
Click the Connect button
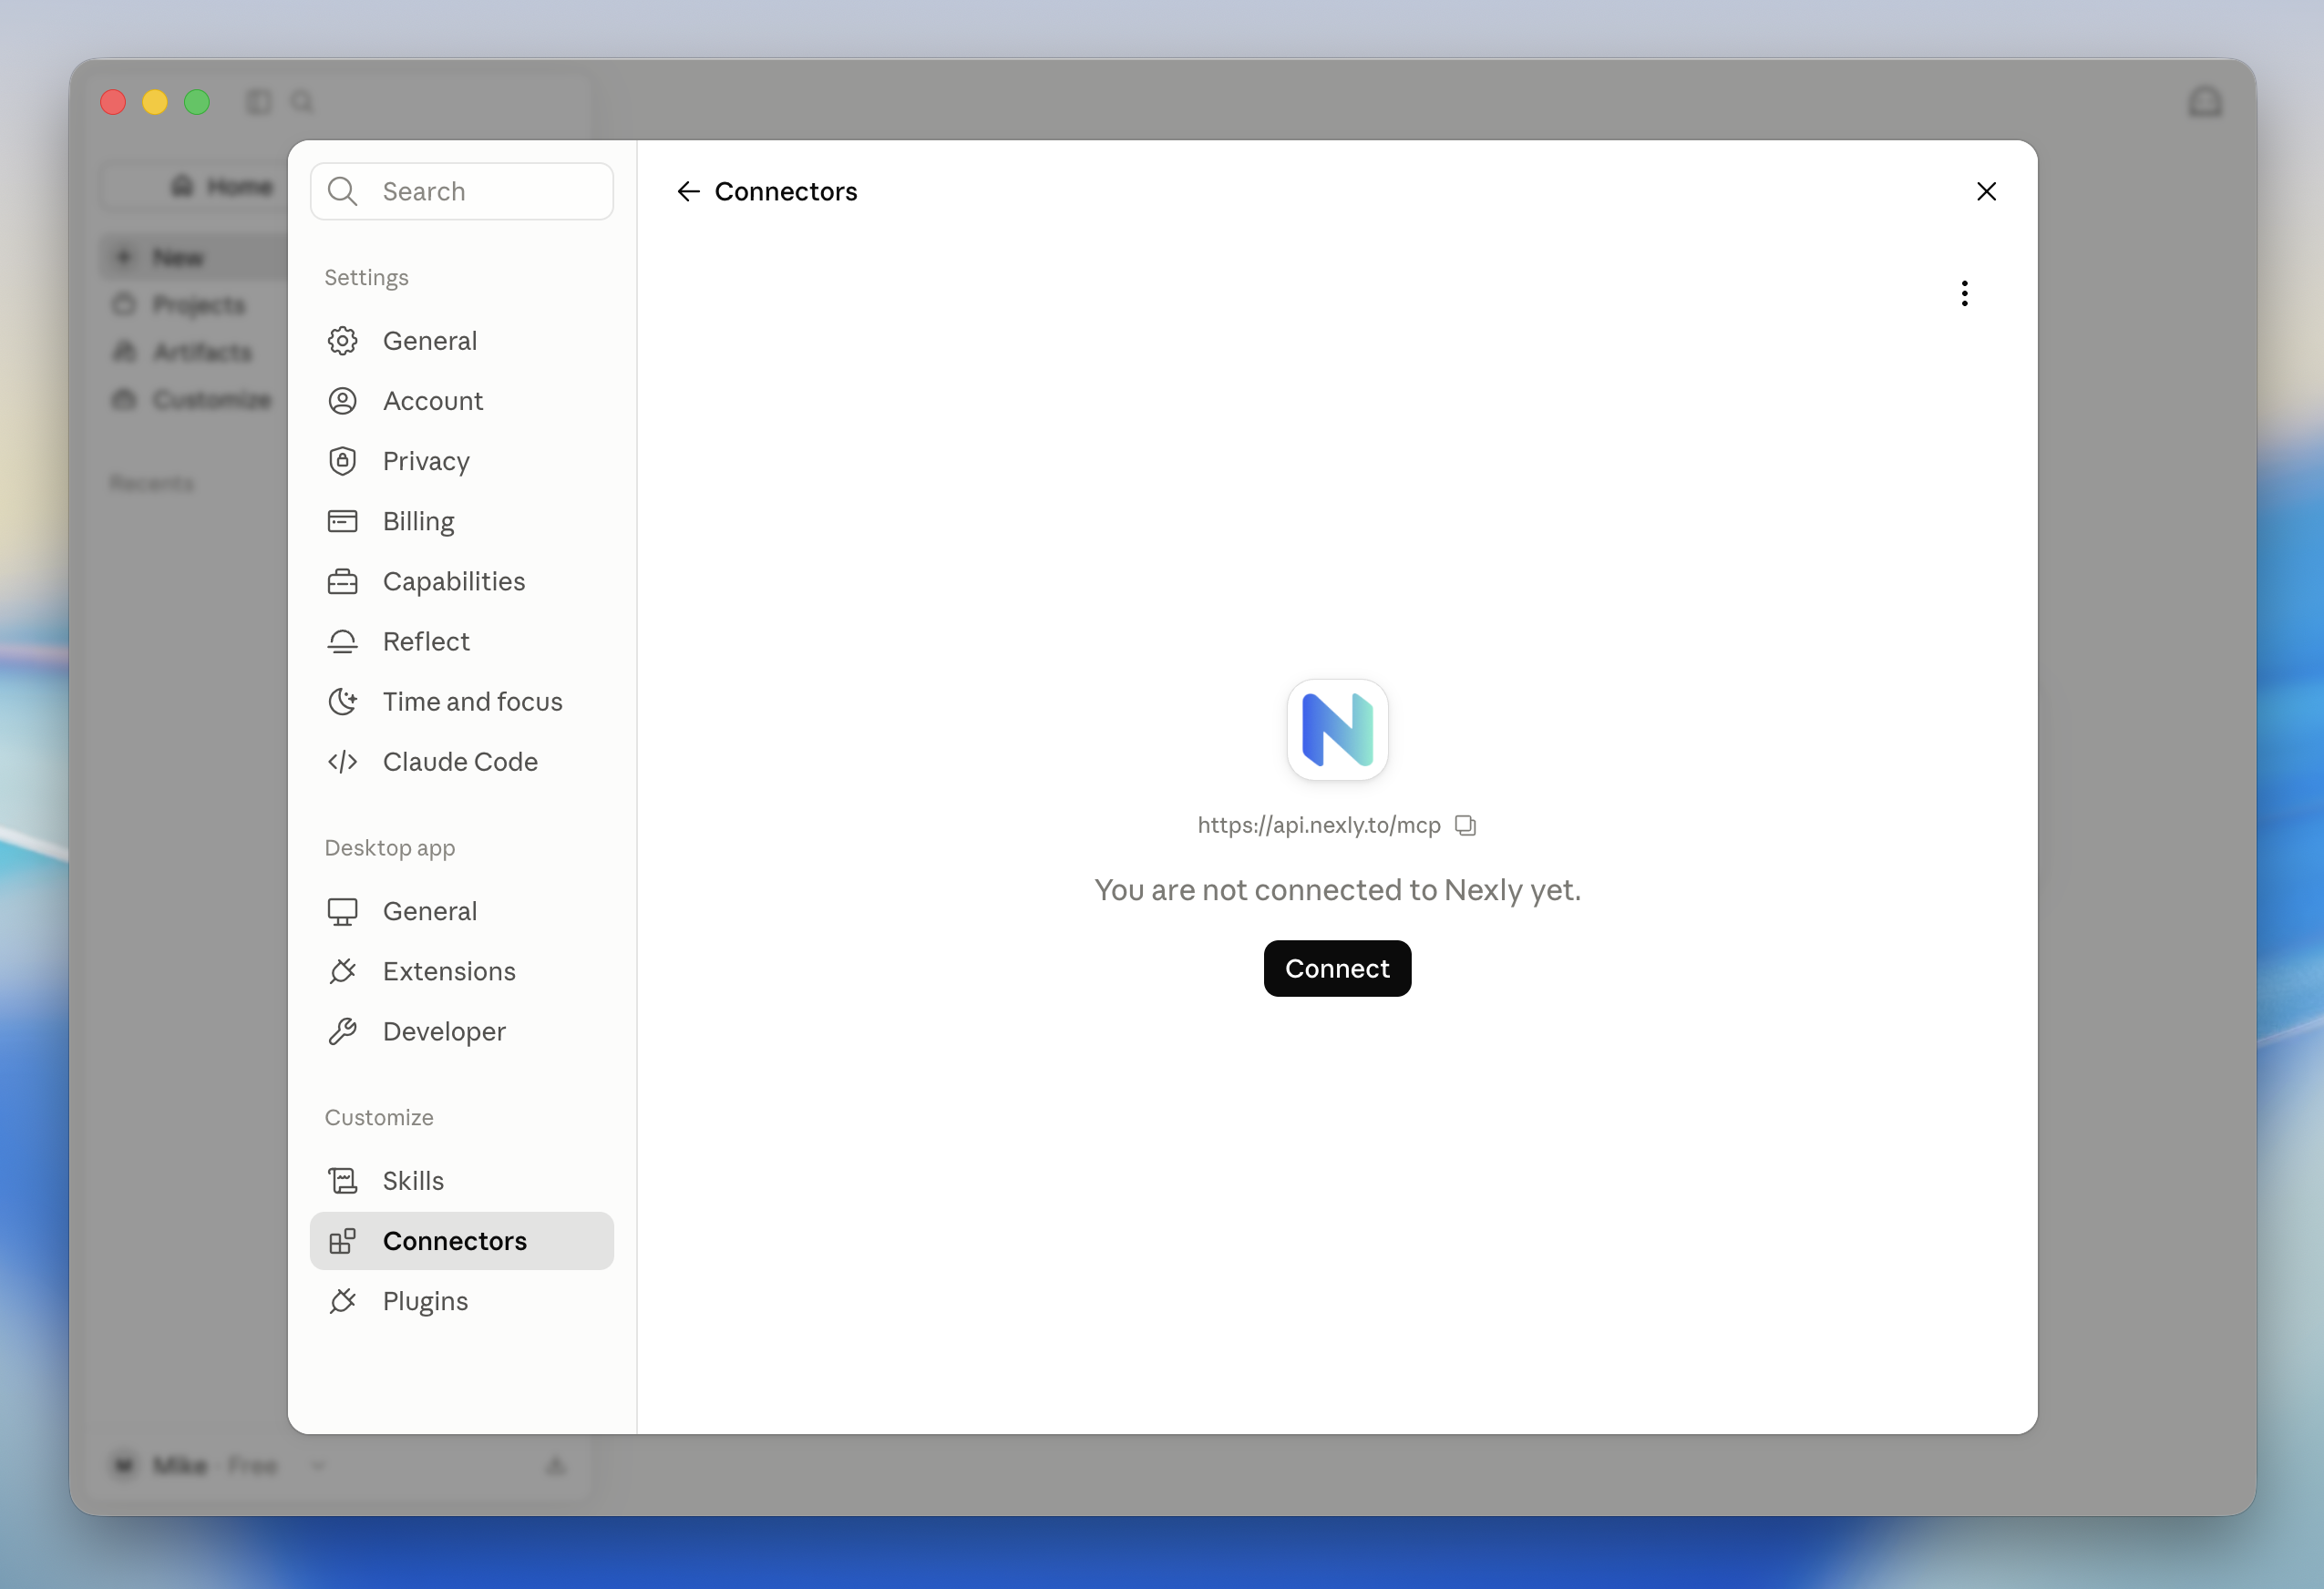(x=1337, y=968)
